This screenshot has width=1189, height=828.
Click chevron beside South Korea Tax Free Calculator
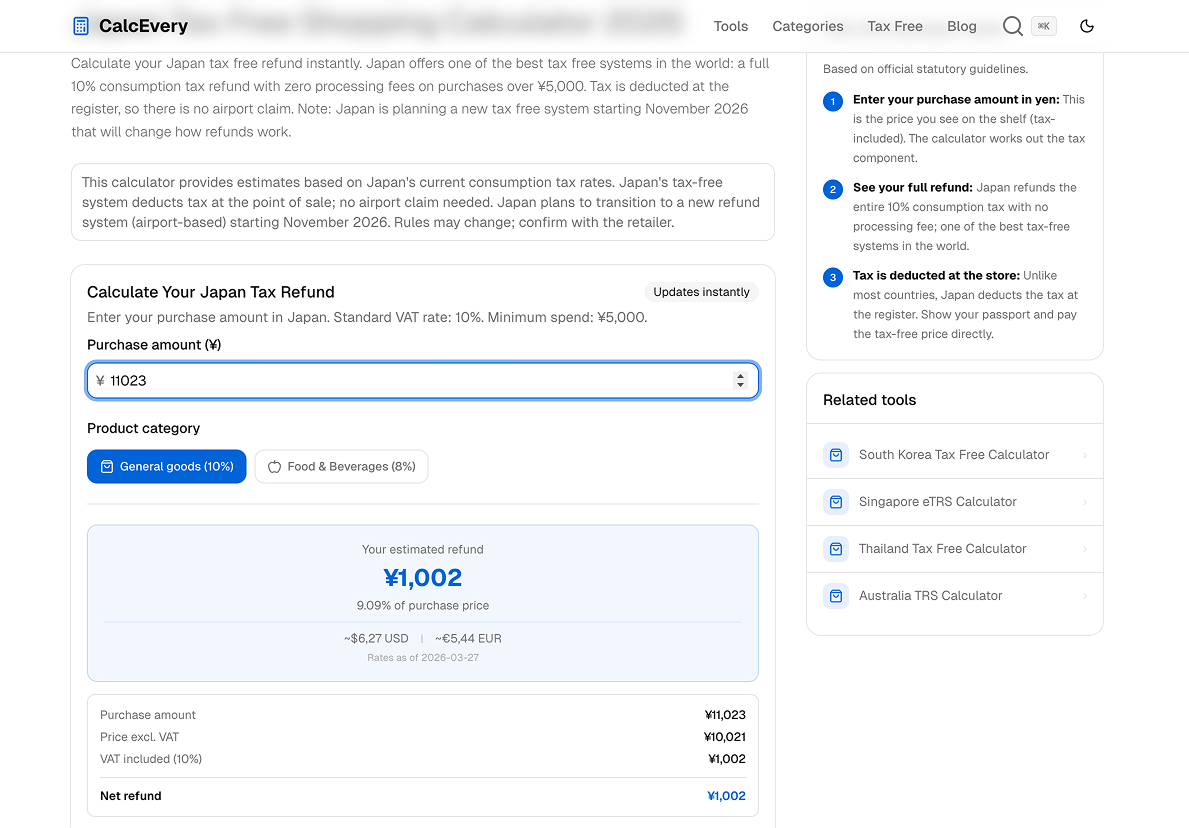(x=1085, y=455)
